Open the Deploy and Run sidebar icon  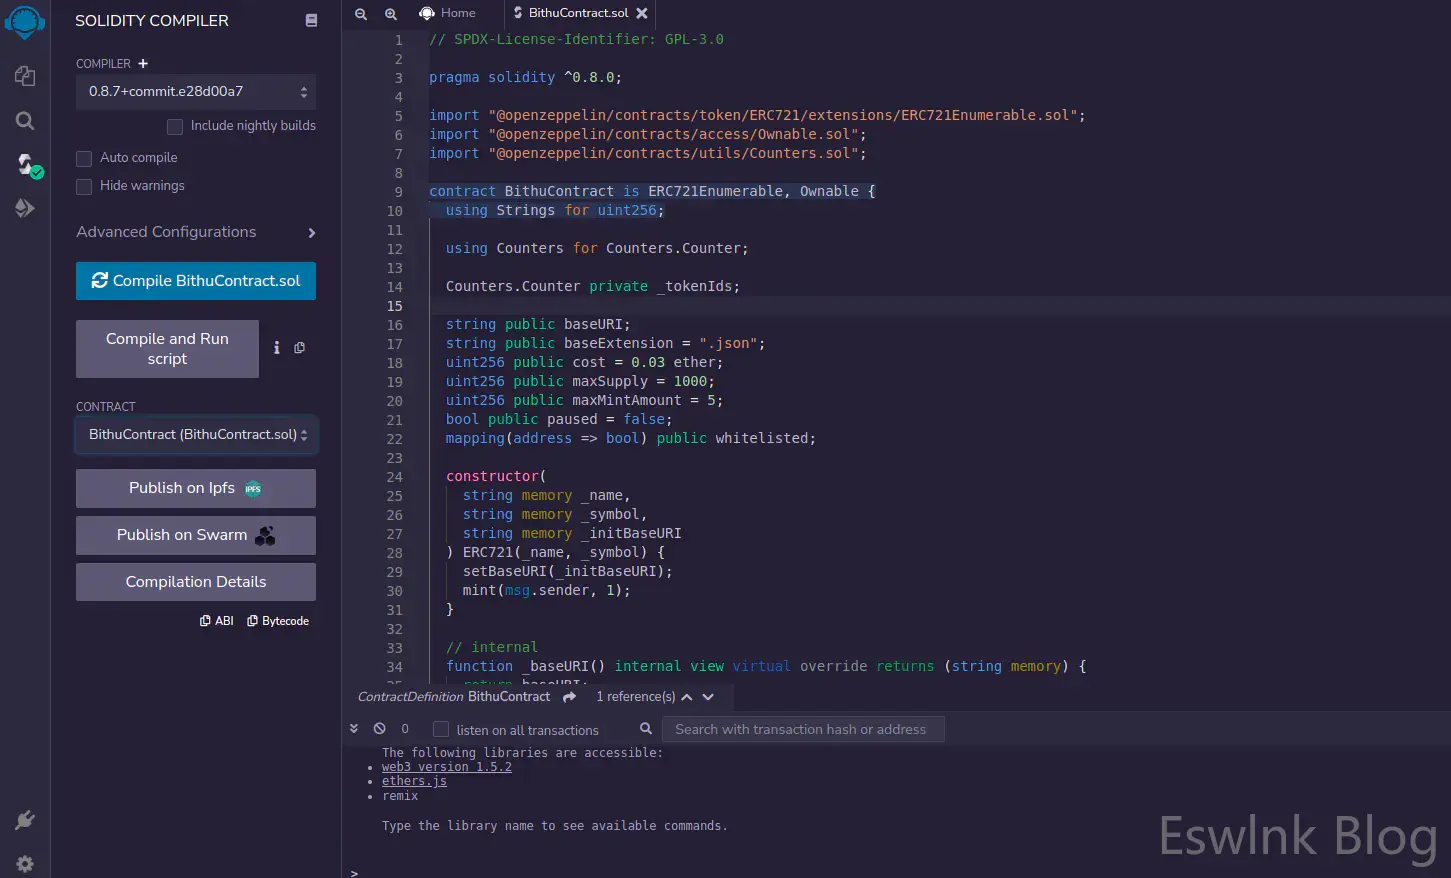[x=25, y=208]
